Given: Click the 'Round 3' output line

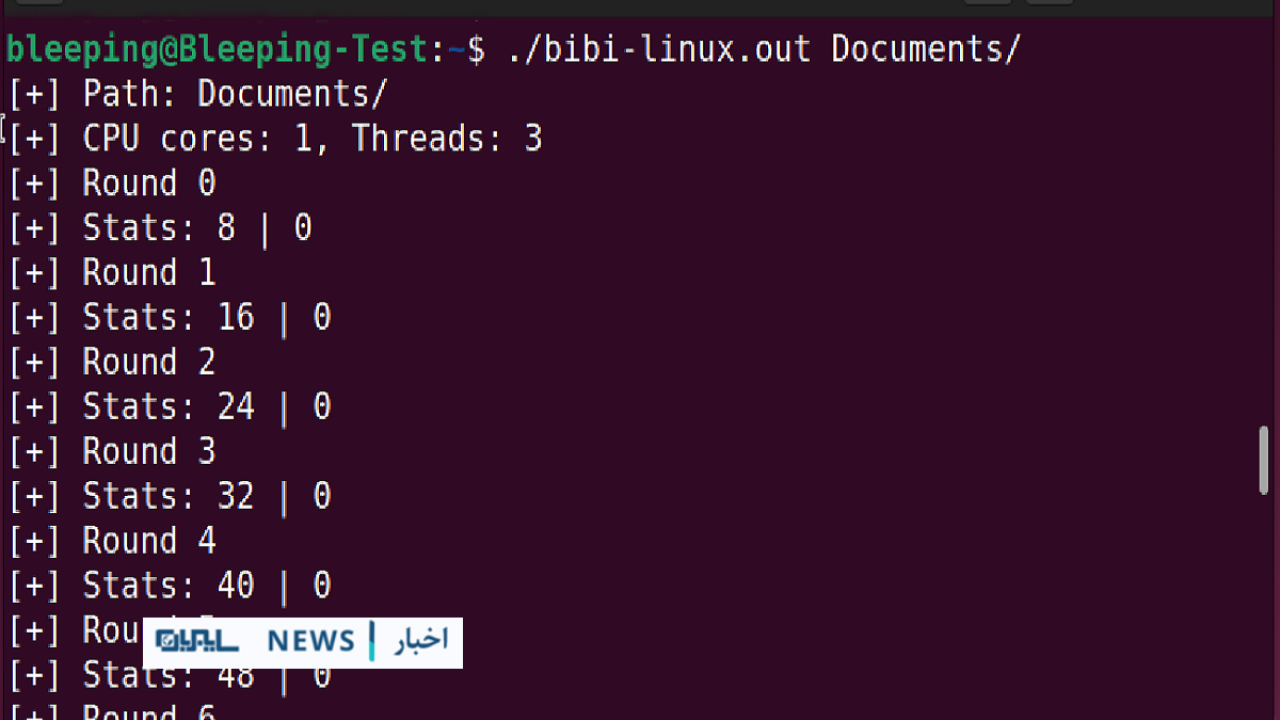Looking at the screenshot, I should [112, 451].
